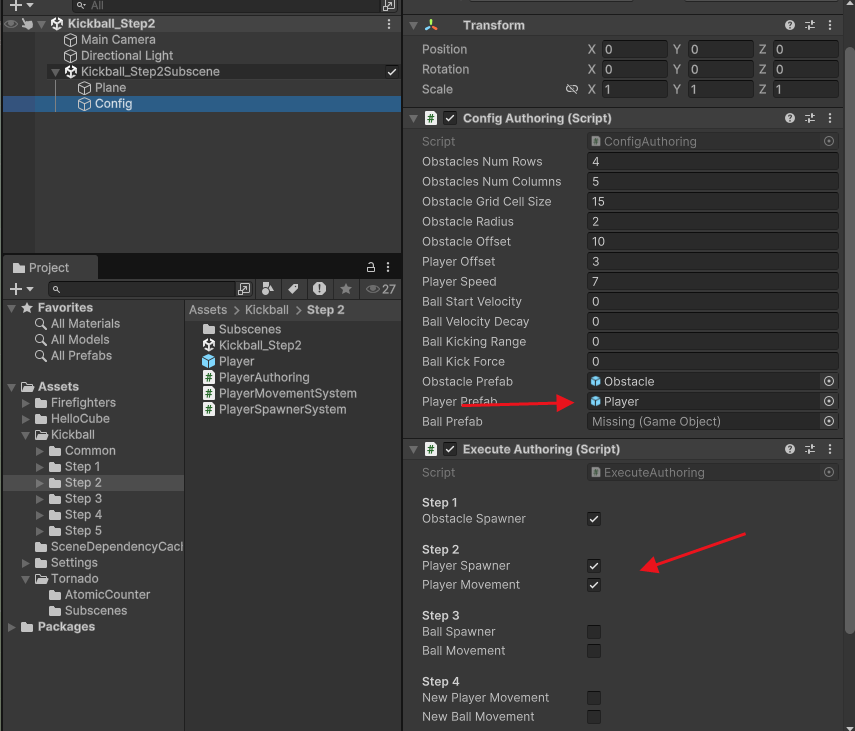Search by label in Project panel
Viewport: 855px width, 731px height.
point(293,289)
